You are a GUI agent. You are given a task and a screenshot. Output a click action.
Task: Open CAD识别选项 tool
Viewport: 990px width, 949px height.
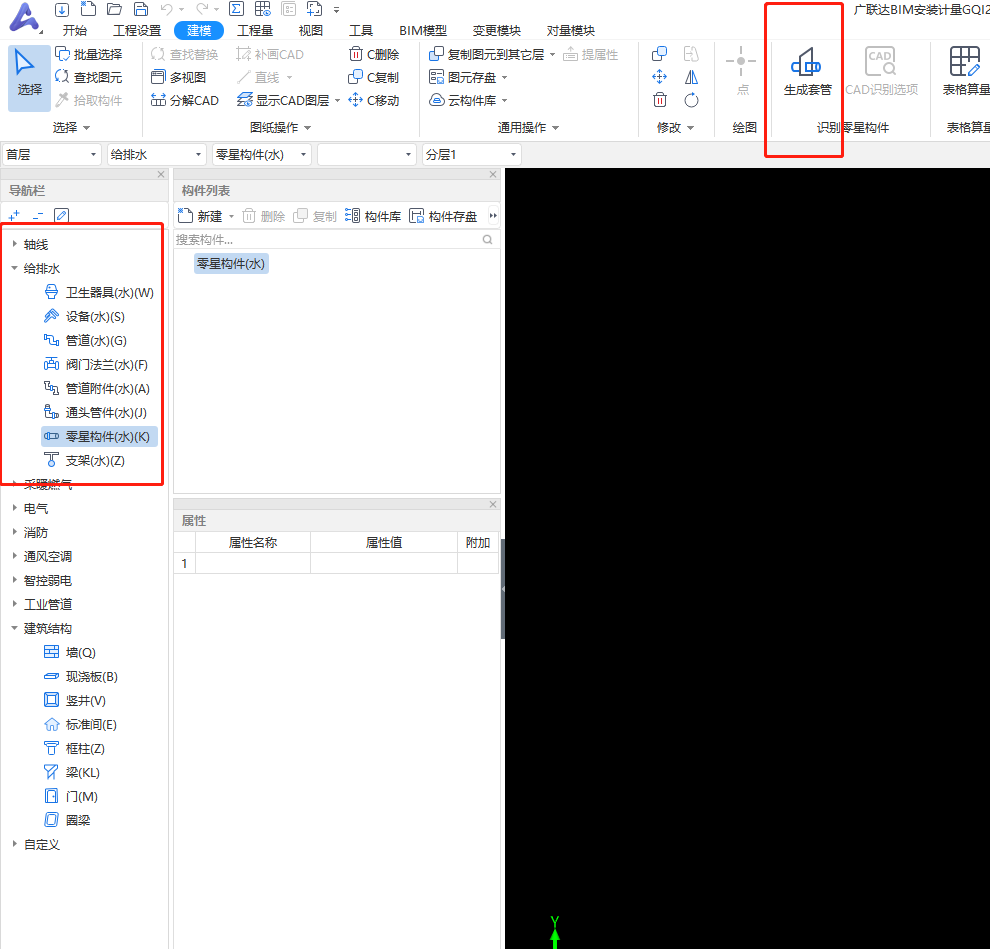coord(881,71)
